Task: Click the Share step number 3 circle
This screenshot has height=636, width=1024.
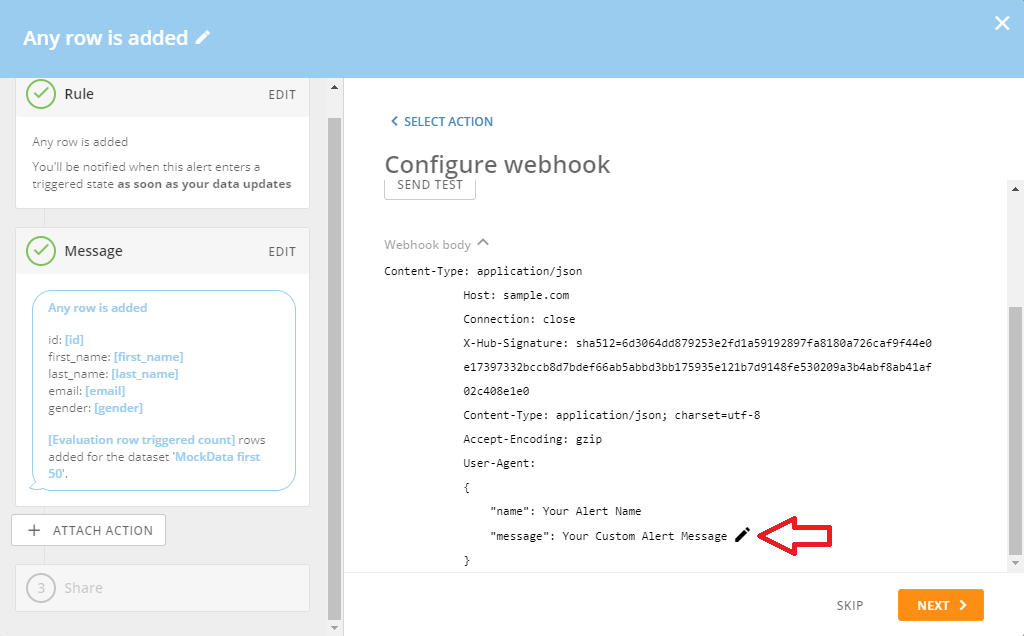Action: tap(40, 588)
